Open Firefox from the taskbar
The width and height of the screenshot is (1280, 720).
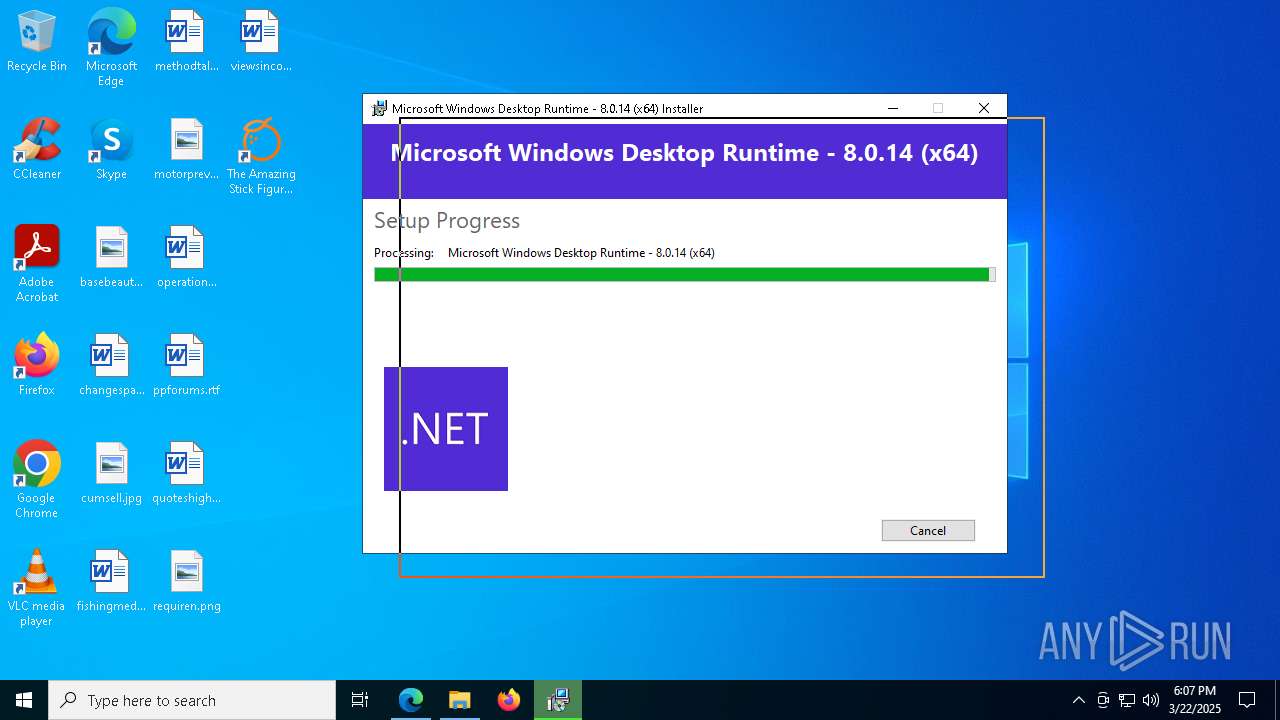click(508, 700)
